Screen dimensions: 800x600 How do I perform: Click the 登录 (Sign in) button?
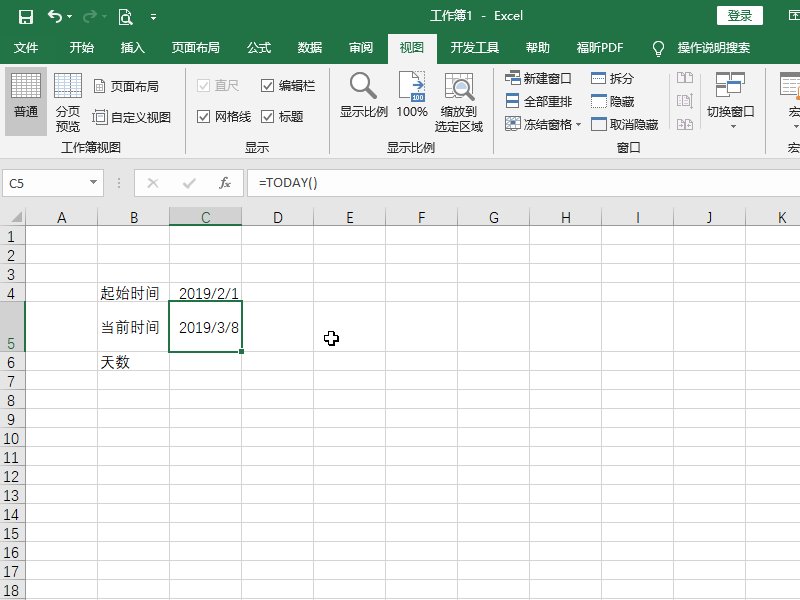tap(740, 16)
